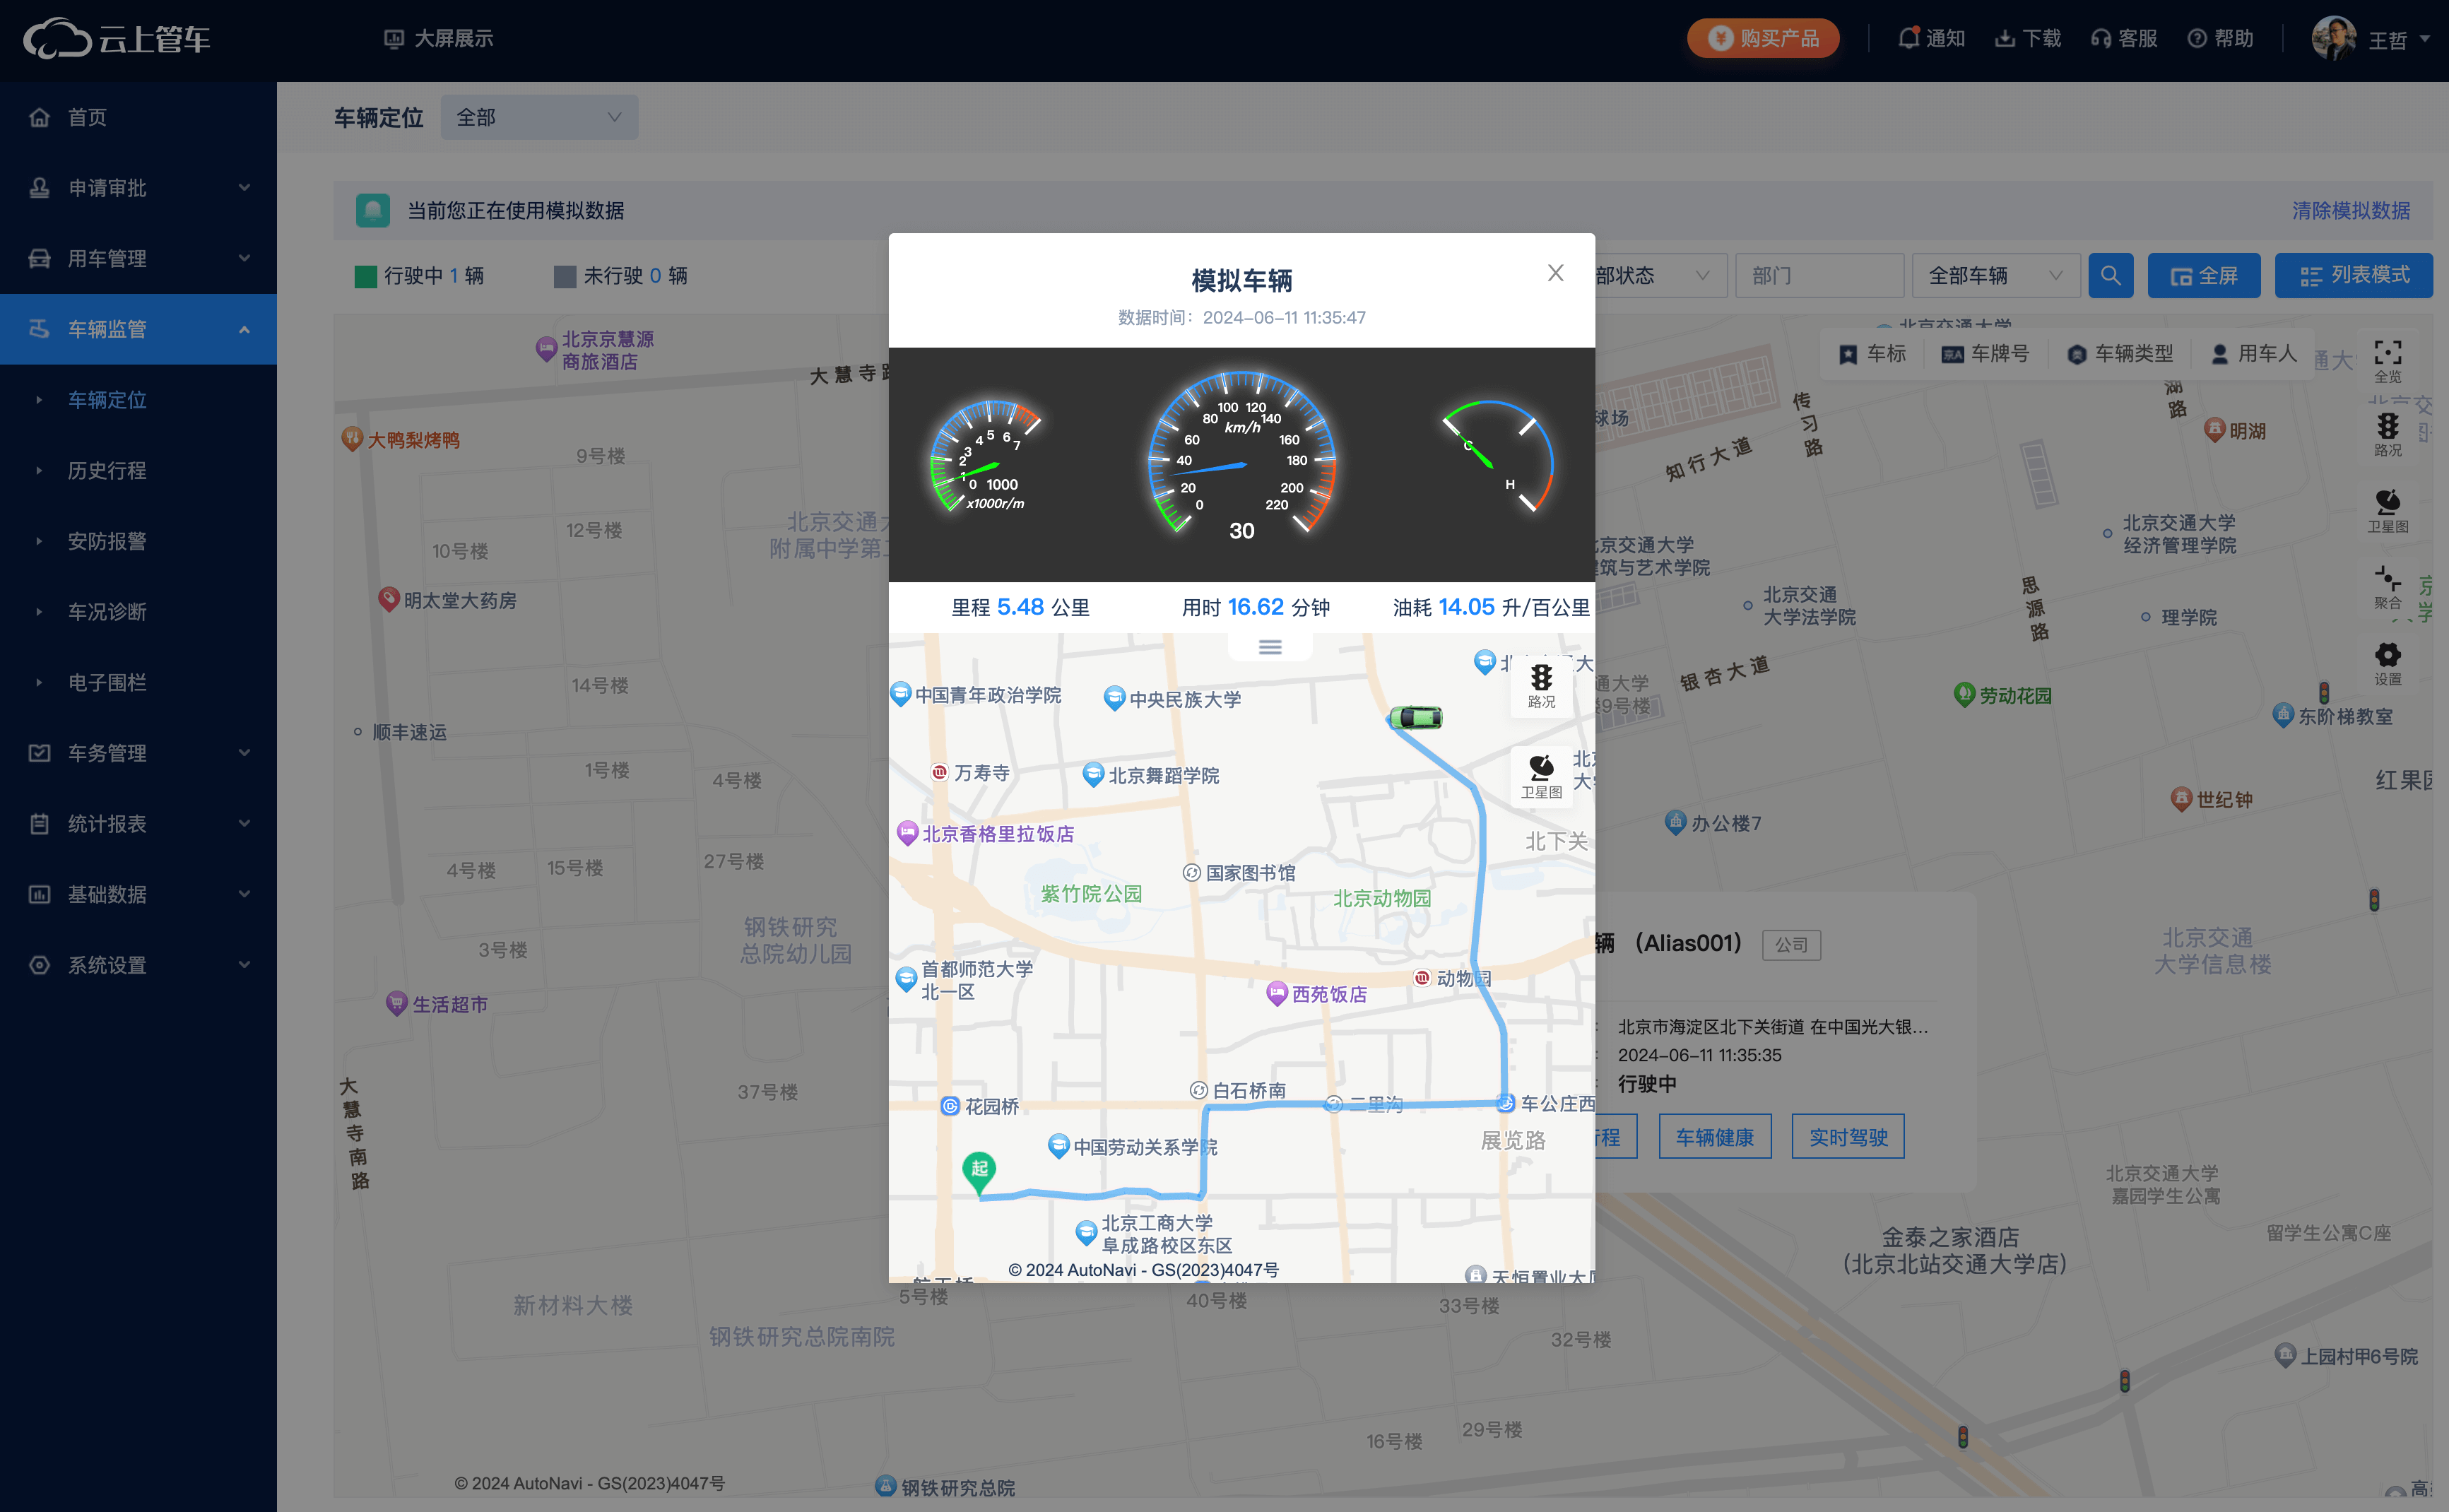Click the 统计报表 report icon

(x=39, y=823)
